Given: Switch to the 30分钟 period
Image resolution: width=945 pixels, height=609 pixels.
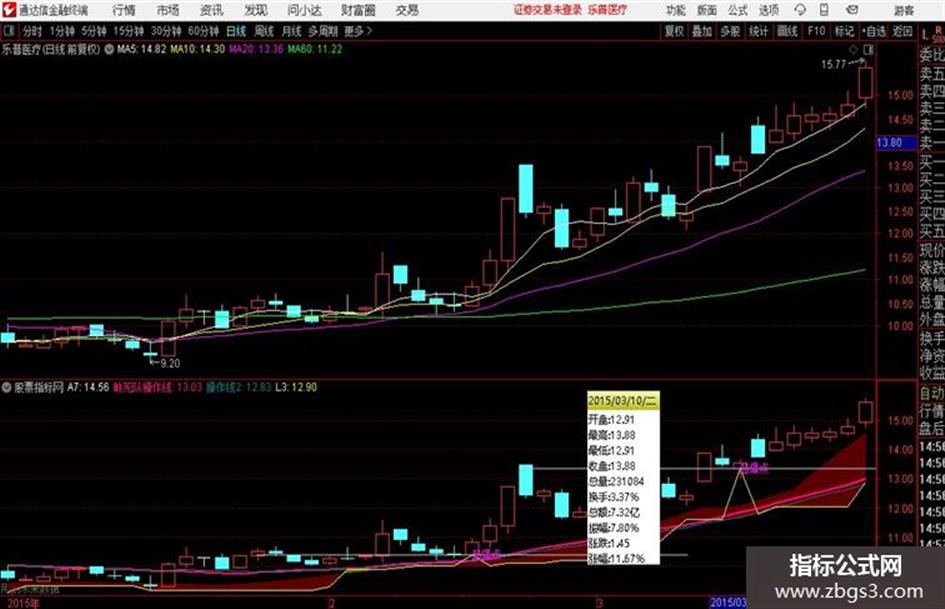Looking at the screenshot, I should click(166, 31).
